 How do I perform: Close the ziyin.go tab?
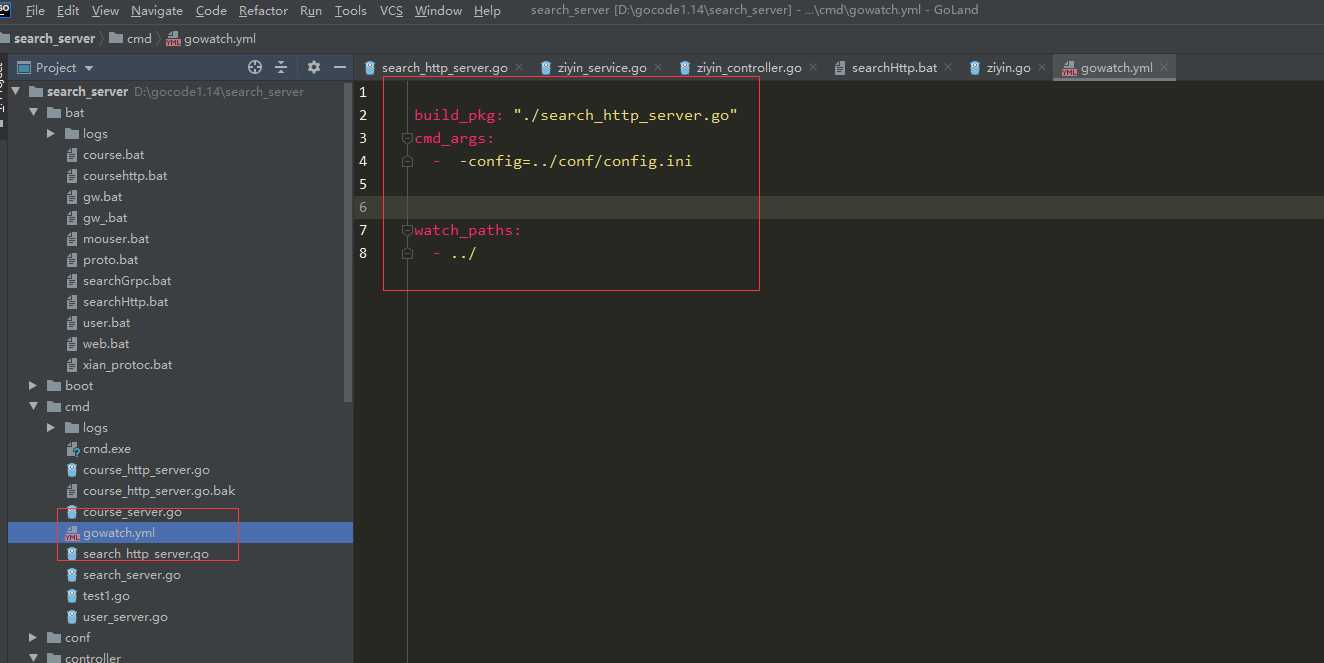[x=1043, y=68]
